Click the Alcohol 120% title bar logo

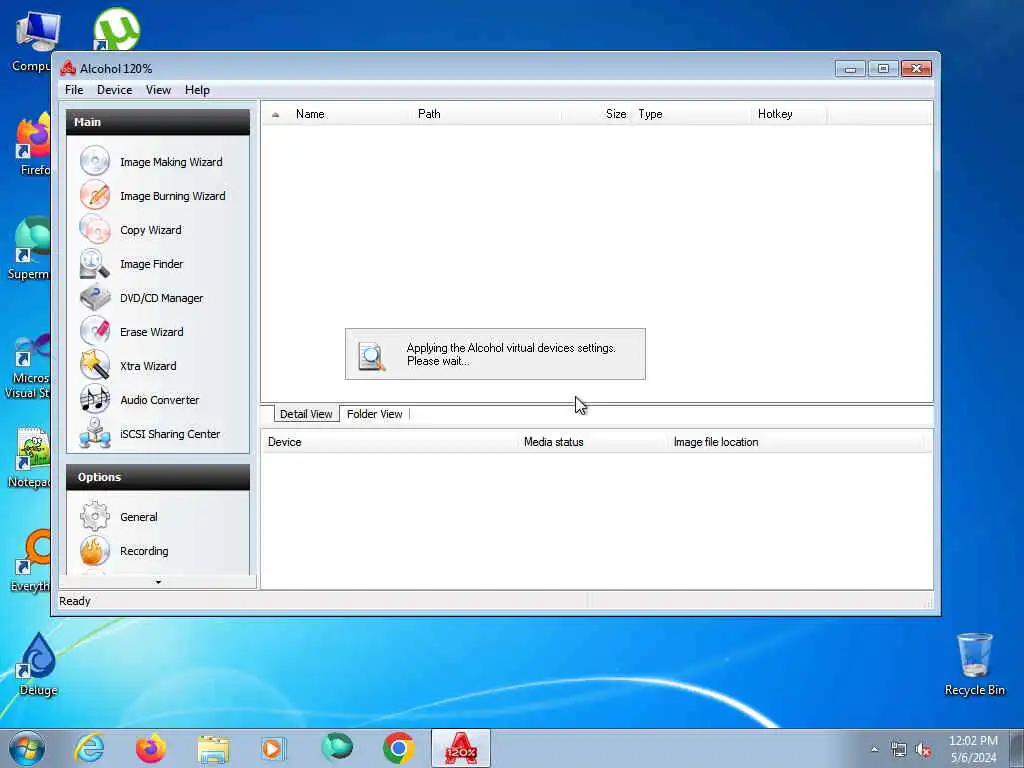click(68, 69)
